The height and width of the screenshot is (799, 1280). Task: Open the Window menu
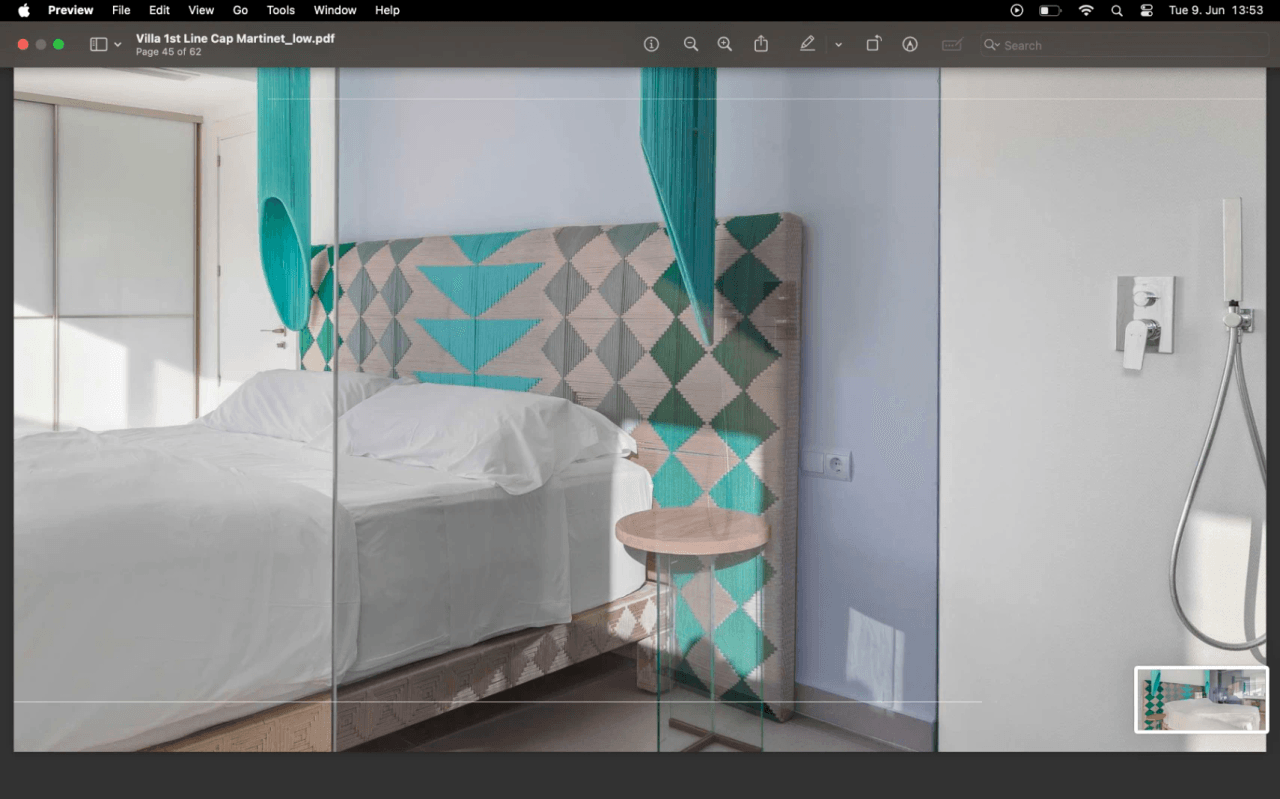tap(335, 10)
